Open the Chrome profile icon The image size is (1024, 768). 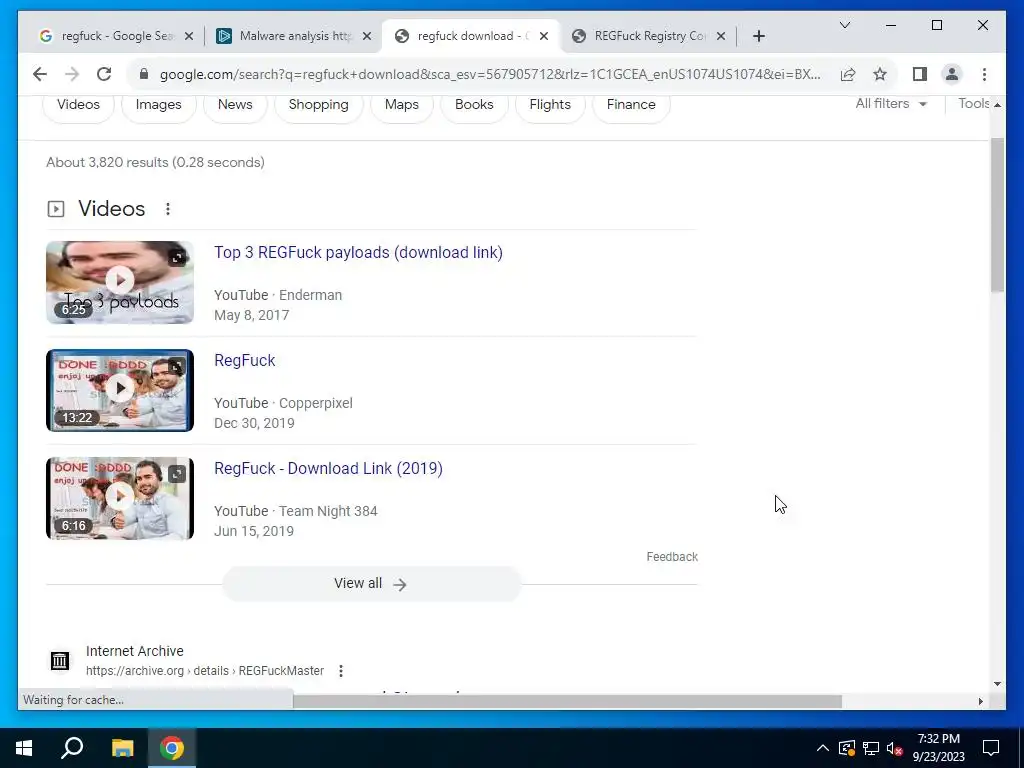952,74
